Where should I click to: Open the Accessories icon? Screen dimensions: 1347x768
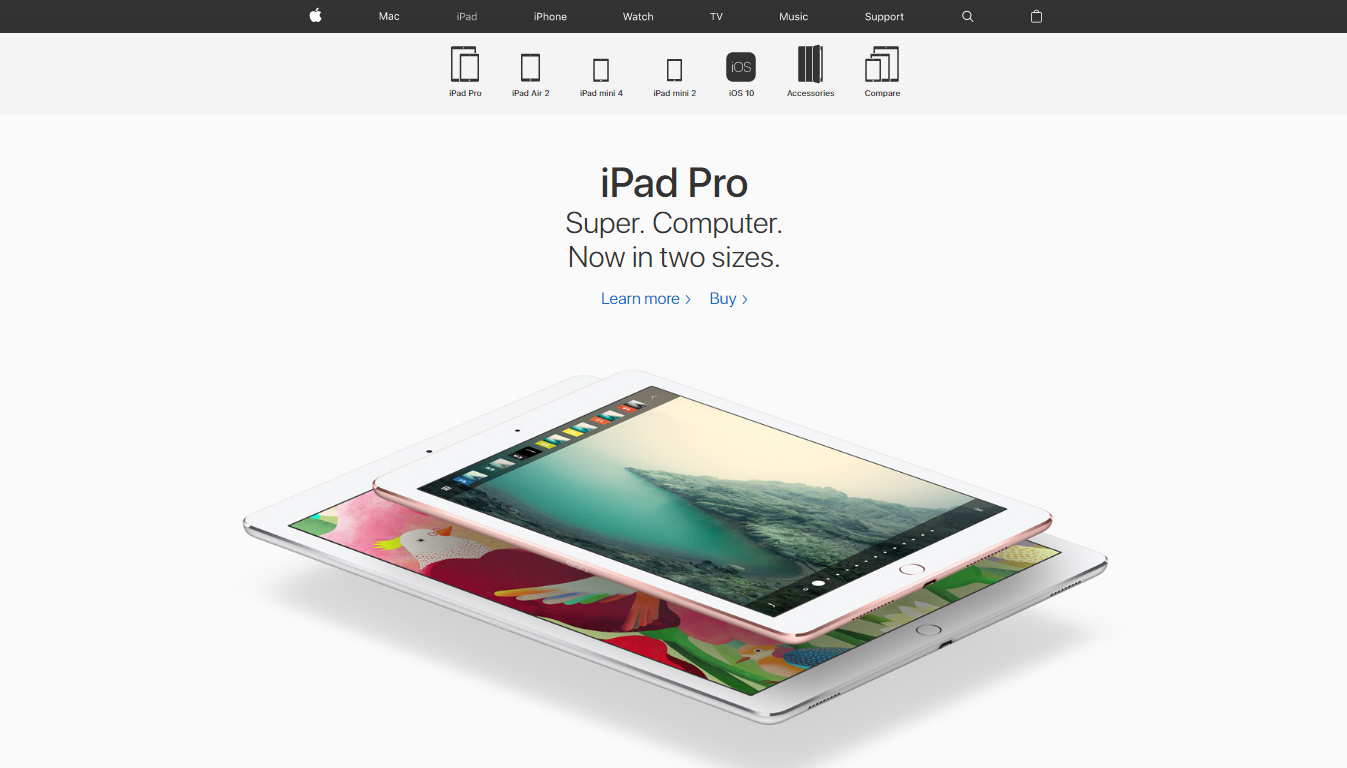810,71
